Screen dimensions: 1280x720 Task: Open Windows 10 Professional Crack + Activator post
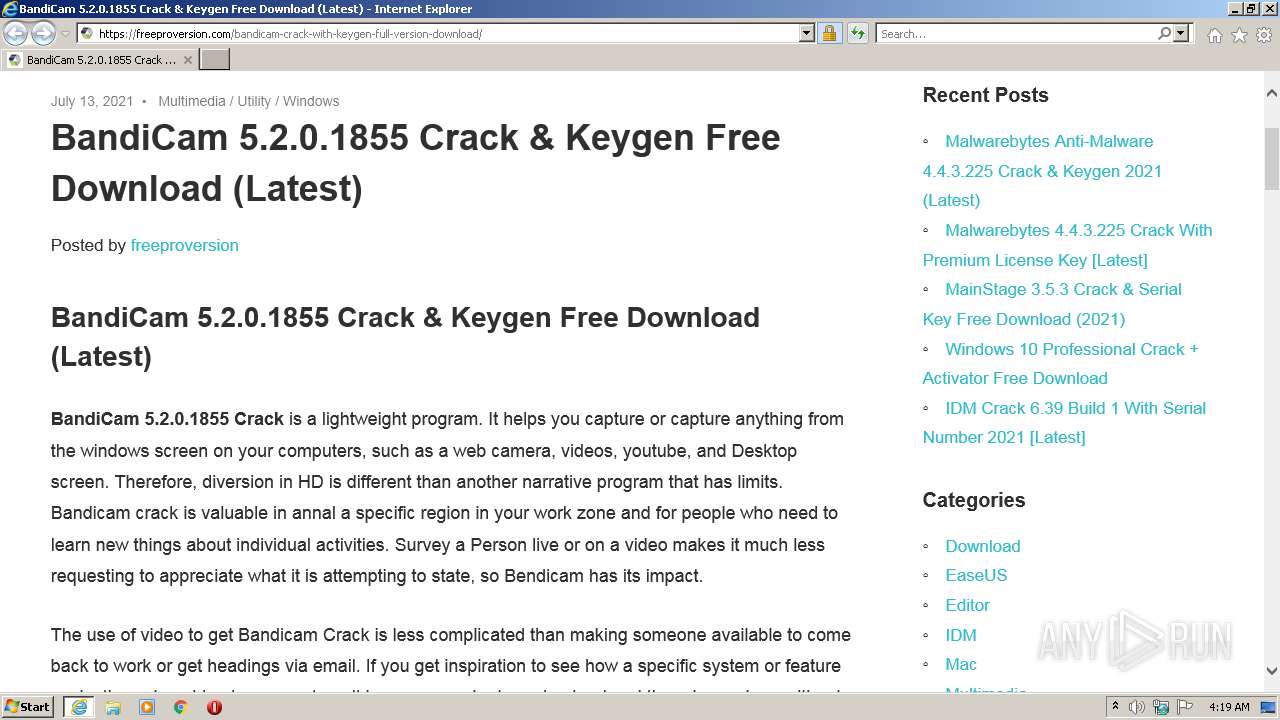1060,363
